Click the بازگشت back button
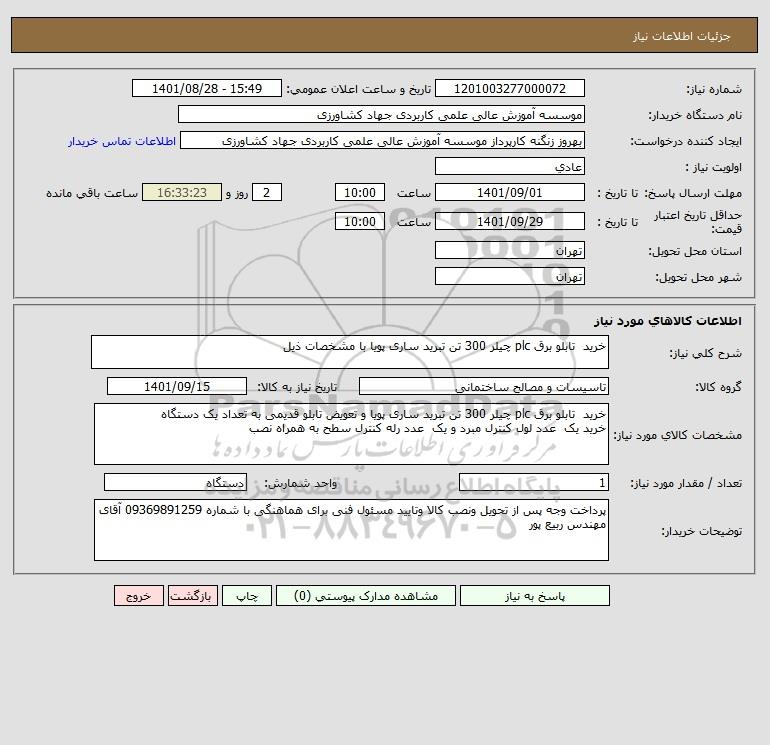Image resolution: width=770 pixels, height=745 pixels. click(192, 596)
